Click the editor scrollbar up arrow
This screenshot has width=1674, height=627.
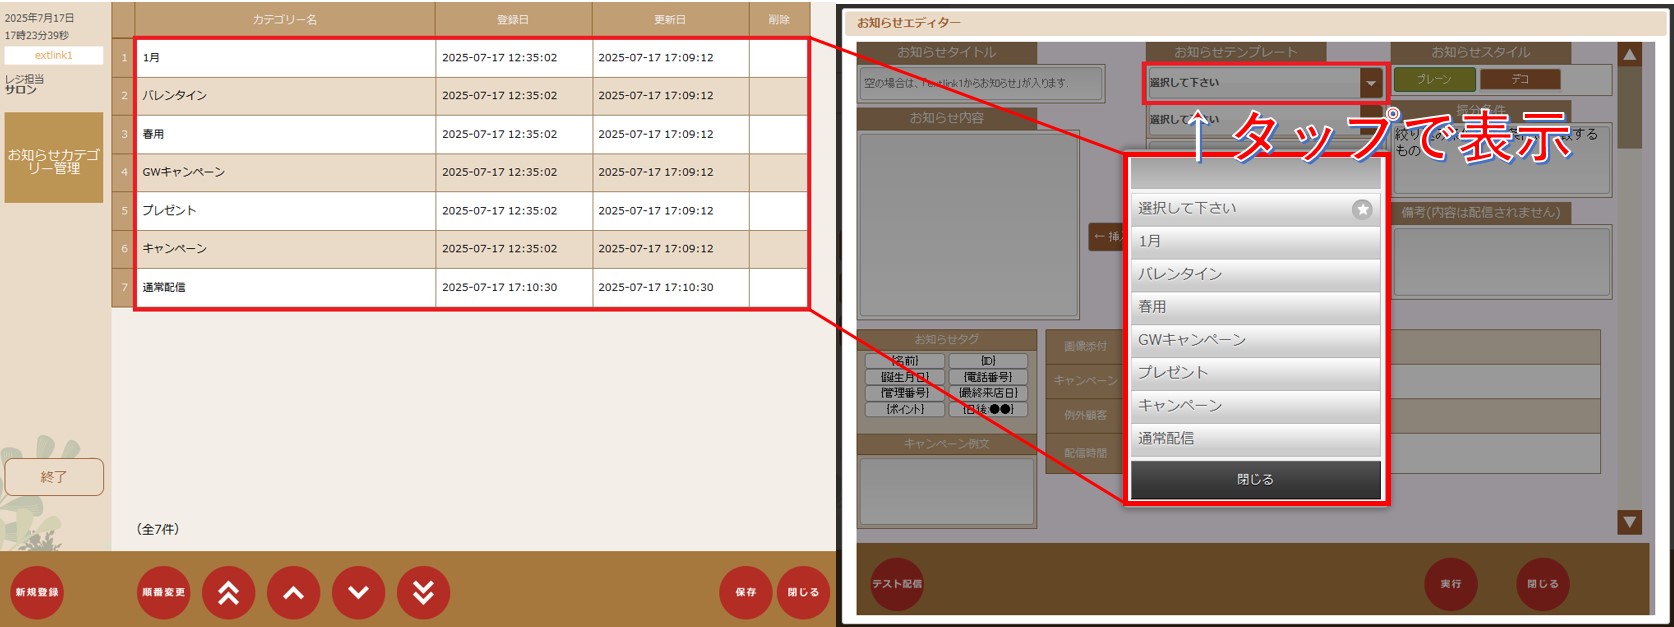[1630, 55]
